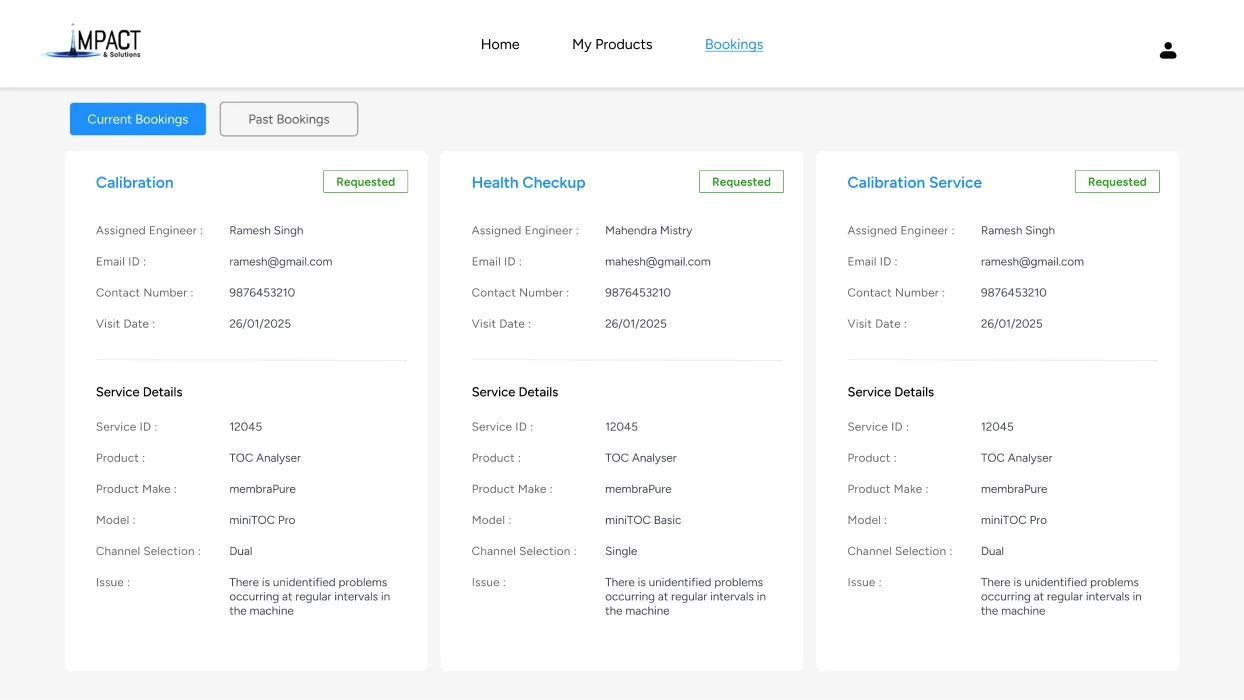Click Service ID 12045 in the Calibration Service card
The image size is (1244, 700).
tap(997, 426)
